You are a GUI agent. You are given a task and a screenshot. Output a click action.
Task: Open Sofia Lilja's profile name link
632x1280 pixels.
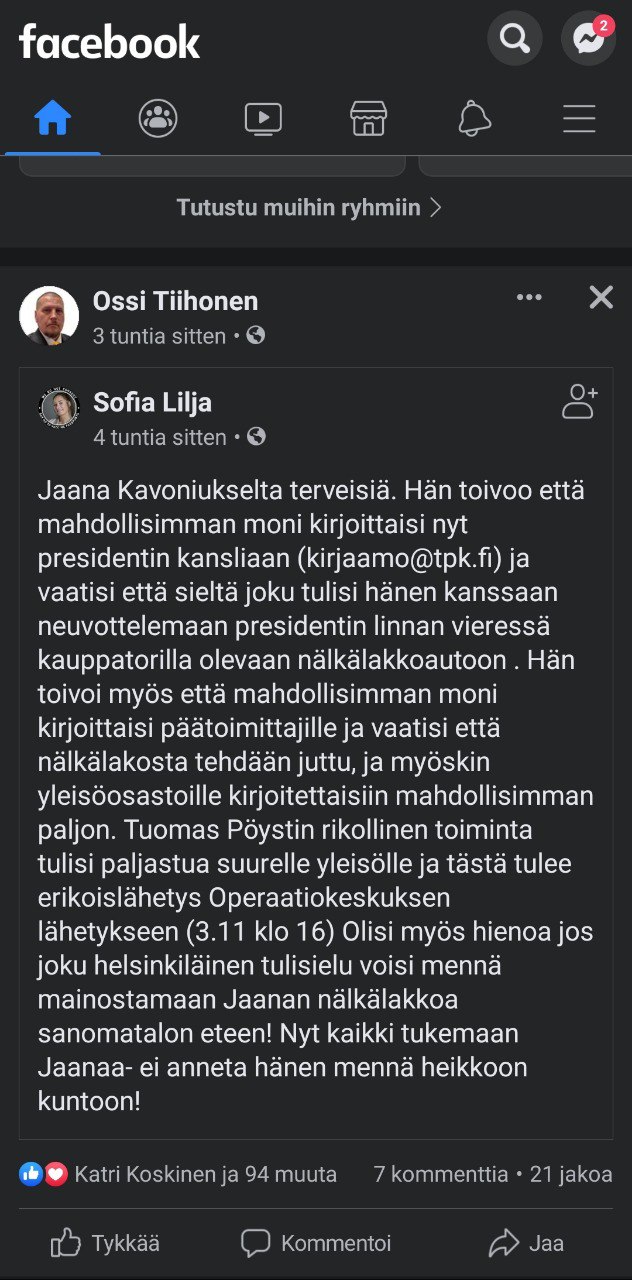point(152,402)
